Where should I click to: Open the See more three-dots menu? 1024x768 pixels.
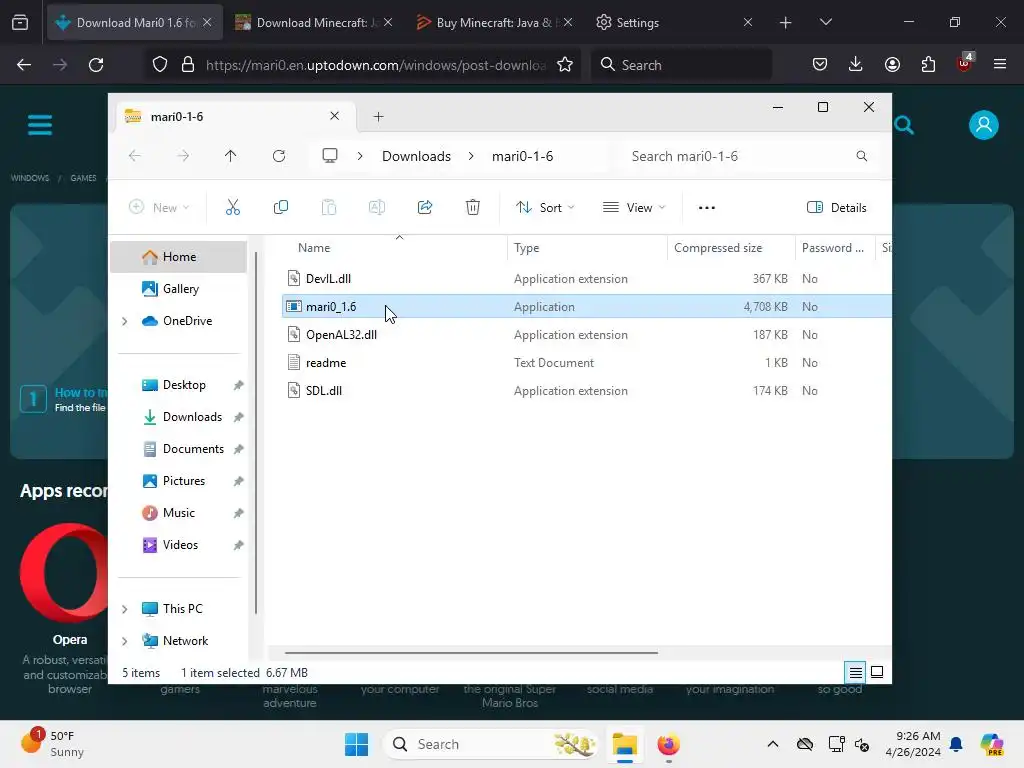click(707, 208)
